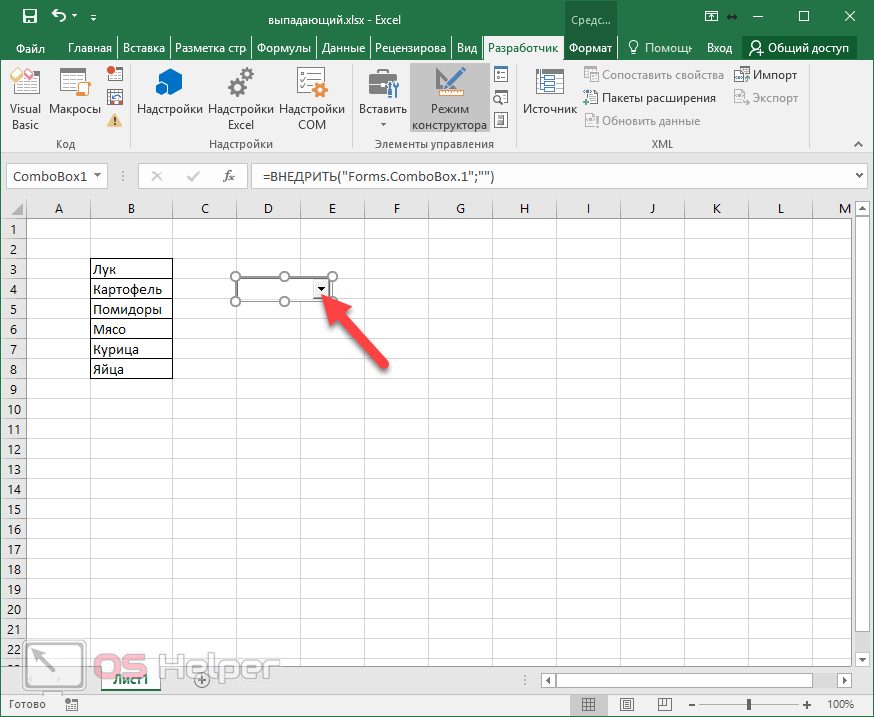Add a new sheet with plus button
Screen dimensions: 874x717
point(201,680)
